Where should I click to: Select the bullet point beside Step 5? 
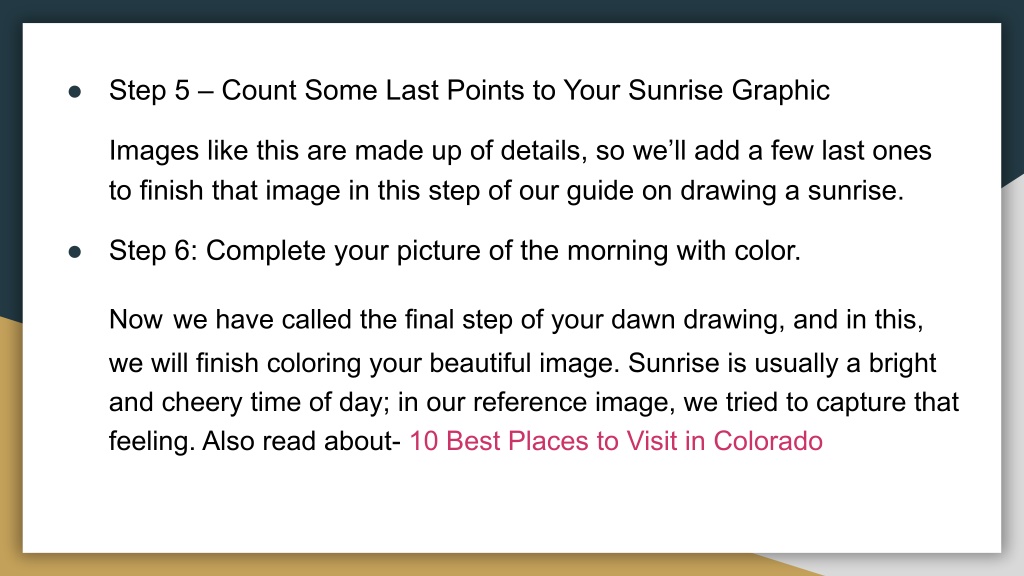(74, 91)
